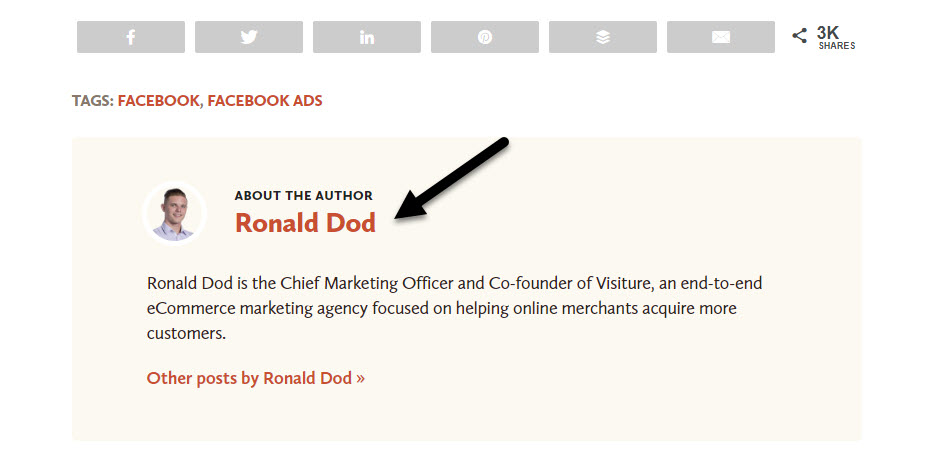The height and width of the screenshot is (455, 945).
Task: Share the post via Buffer
Action: pyautogui.click(x=603, y=37)
